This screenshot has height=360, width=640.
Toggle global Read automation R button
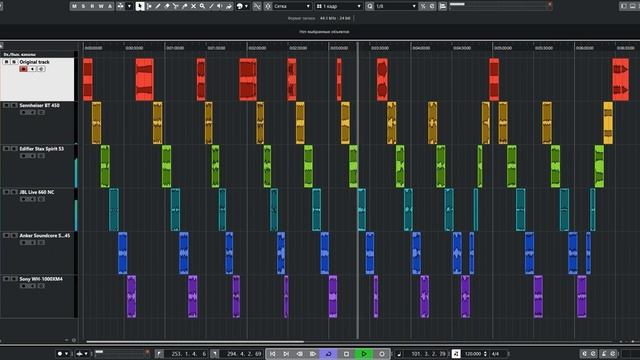point(92,6)
